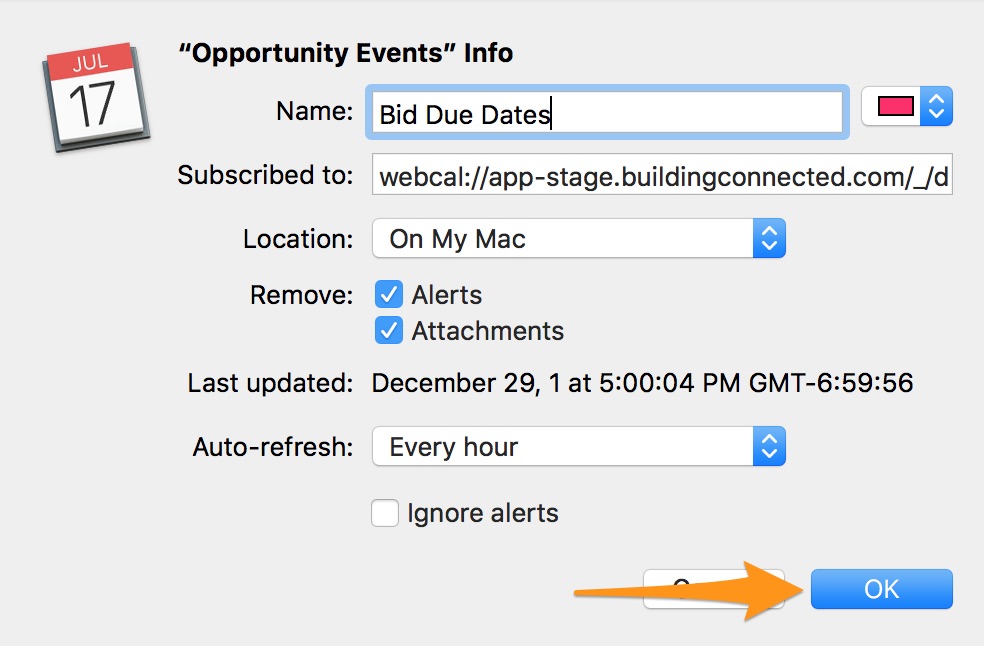Click the Subscribed to: label
The image size is (984, 646).
pos(265,176)
